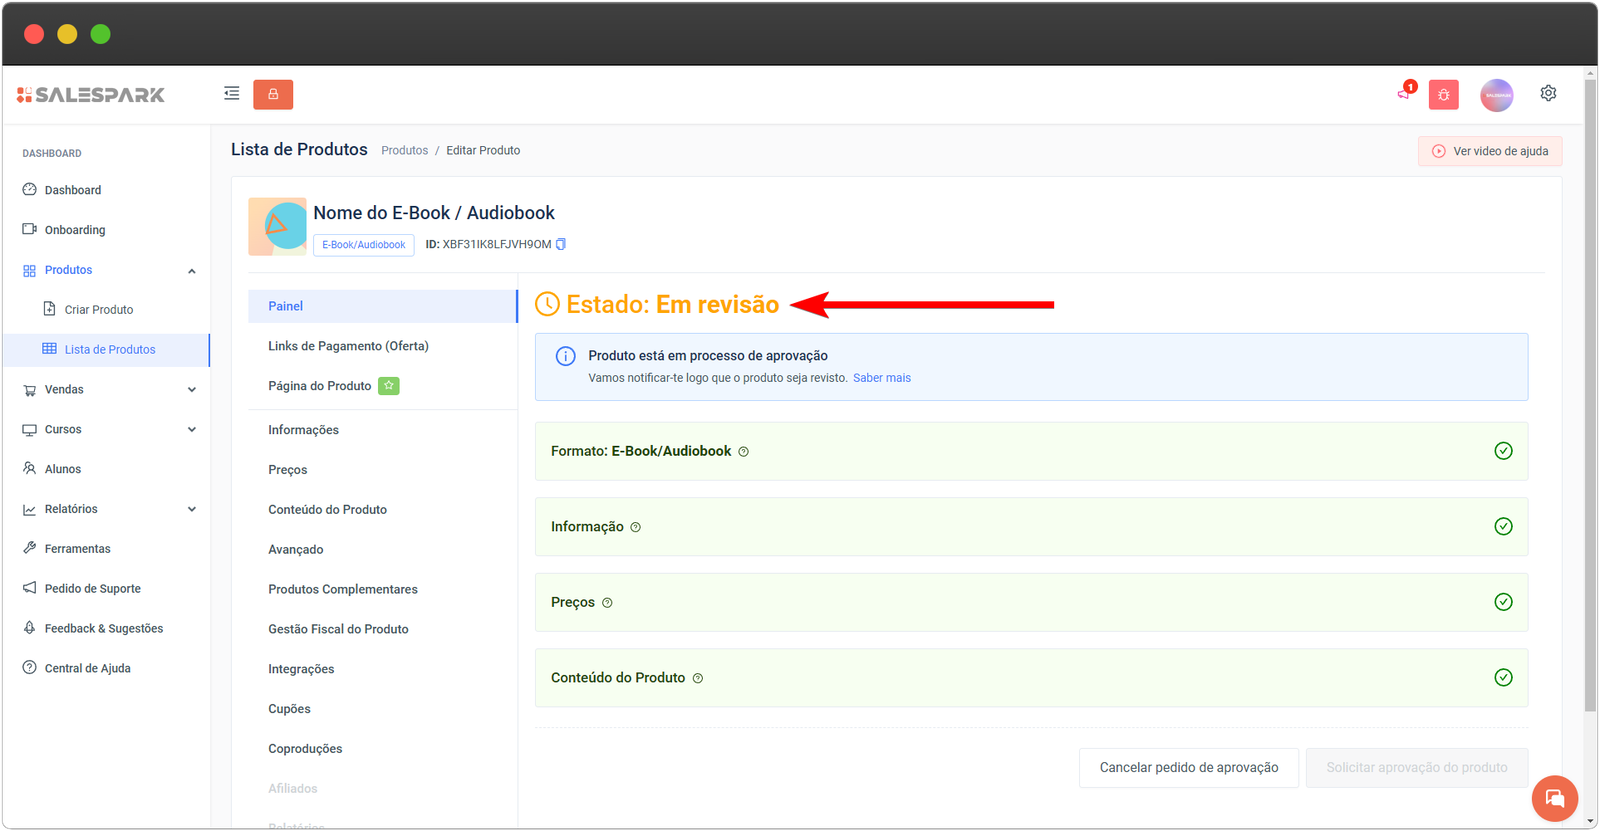Follow the Saber mais link
The image size is (1600, 831).
pyautogui.click(x=881, y=378)
